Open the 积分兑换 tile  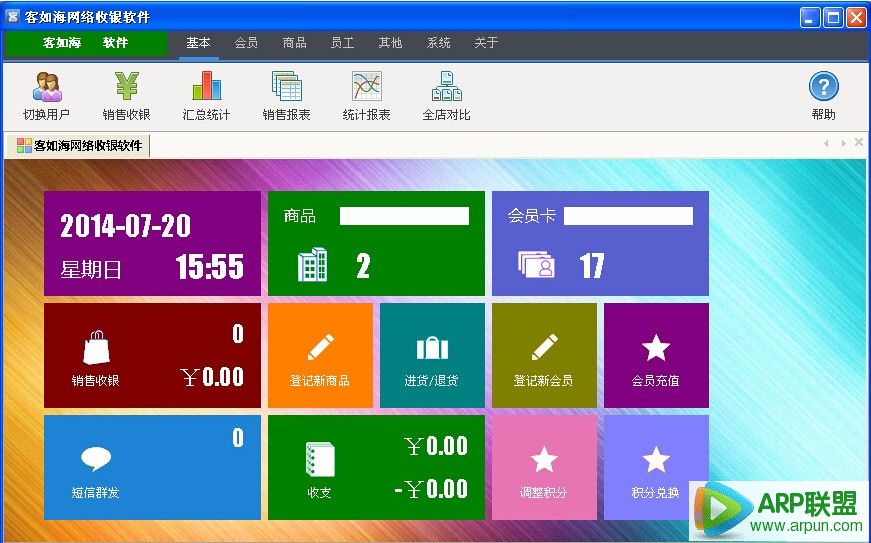(x=656, y=468)
